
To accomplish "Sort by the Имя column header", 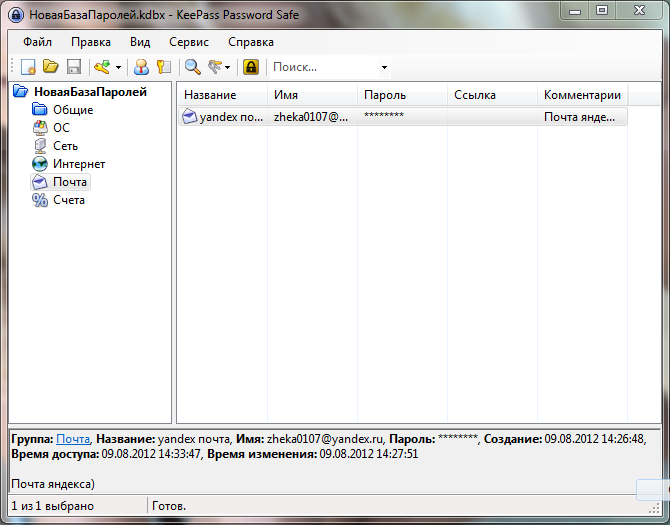I will (x=312, y=95).
